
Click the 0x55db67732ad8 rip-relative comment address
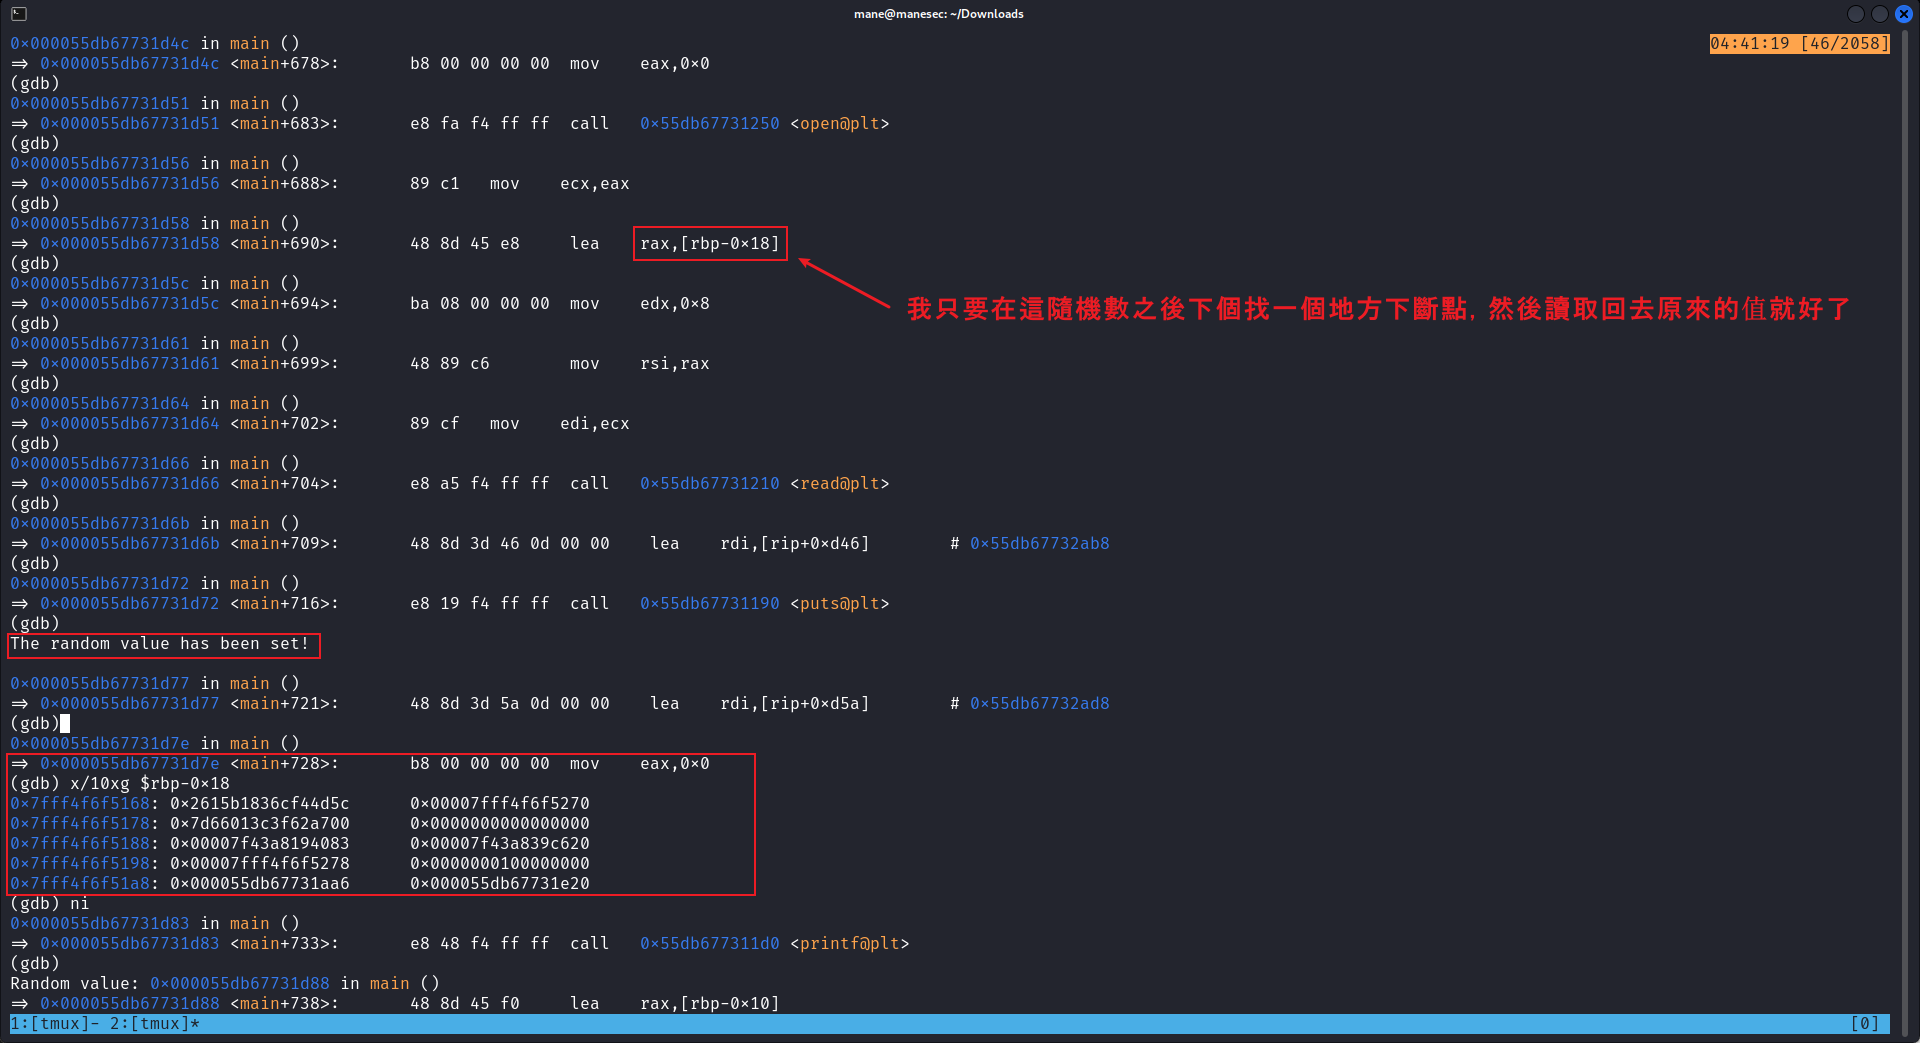(1040, 703)
